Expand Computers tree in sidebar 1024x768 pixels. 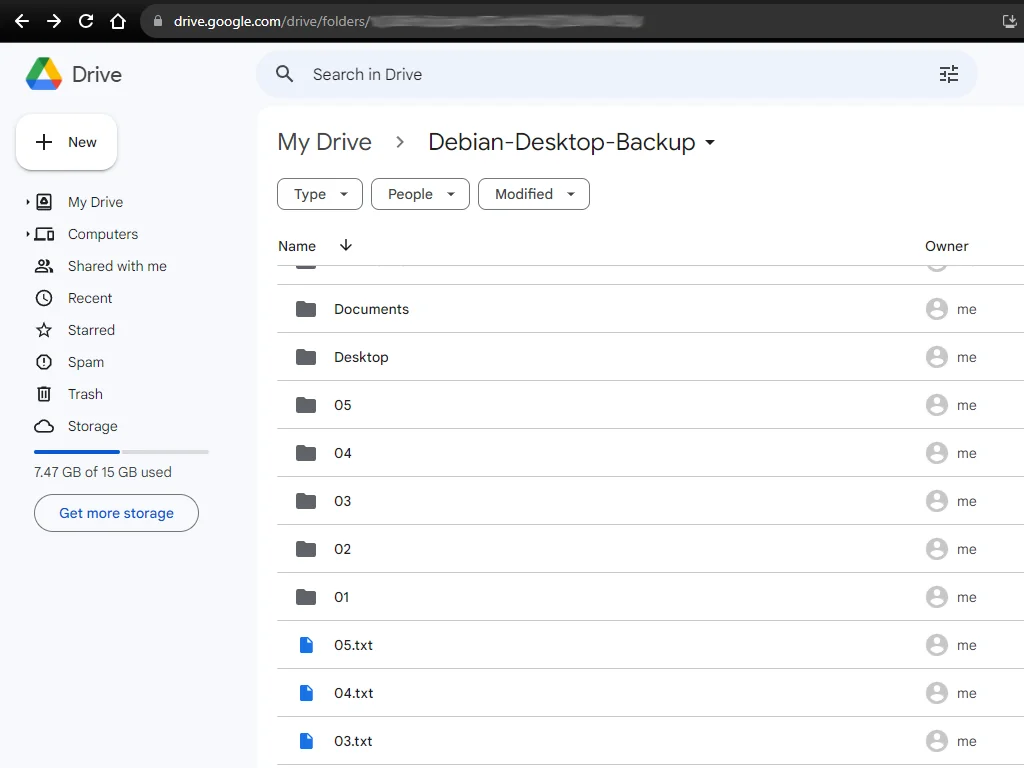point(27,234)
